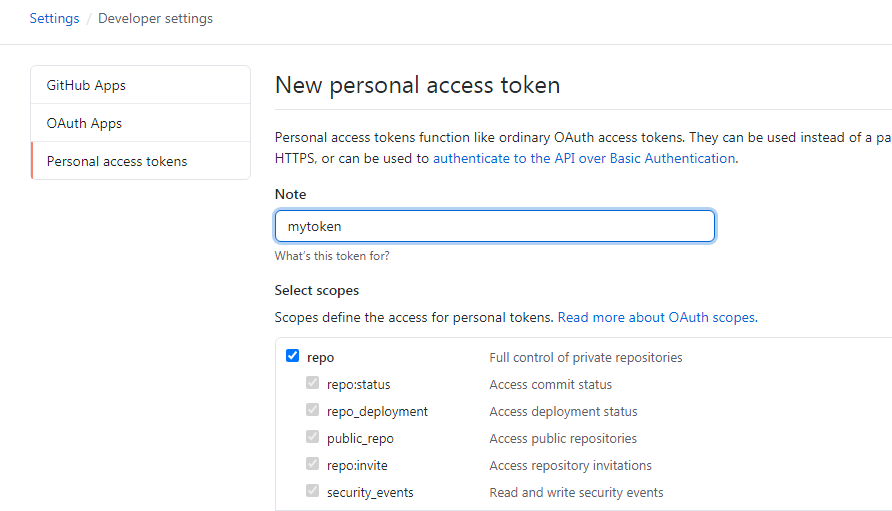
Task: Open OAuth Apps in sidebar
Action: [84, 123]
